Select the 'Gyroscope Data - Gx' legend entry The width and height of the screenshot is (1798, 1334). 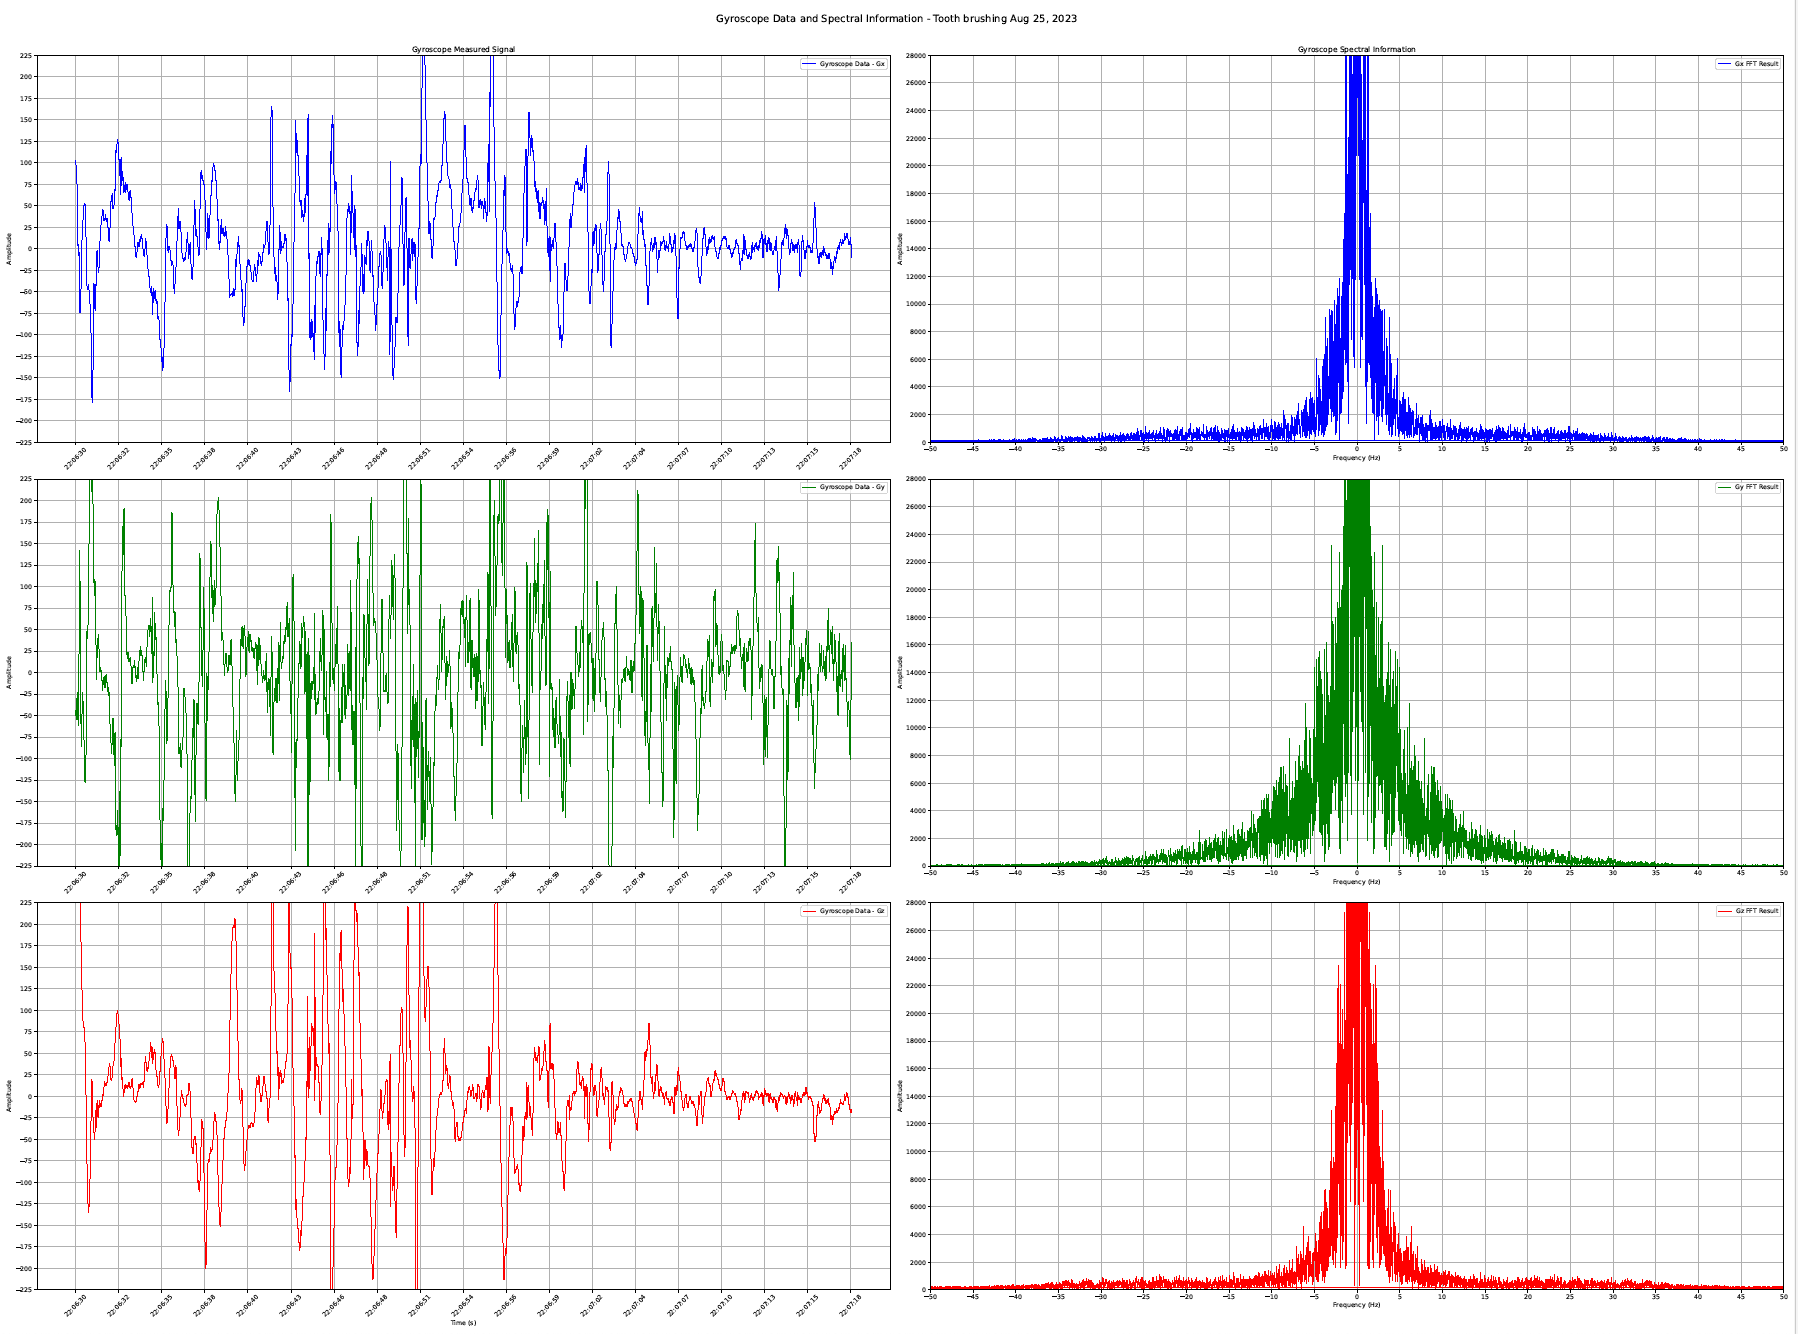pos(851,64)
